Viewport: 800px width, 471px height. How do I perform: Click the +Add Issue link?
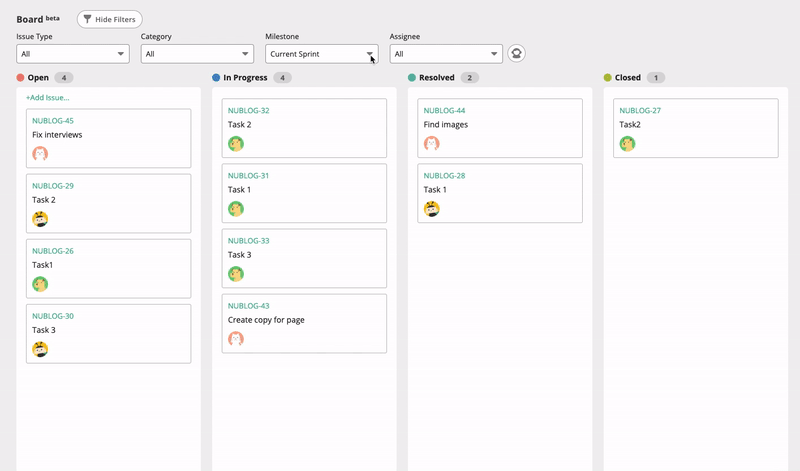click(x=47, y=97)
